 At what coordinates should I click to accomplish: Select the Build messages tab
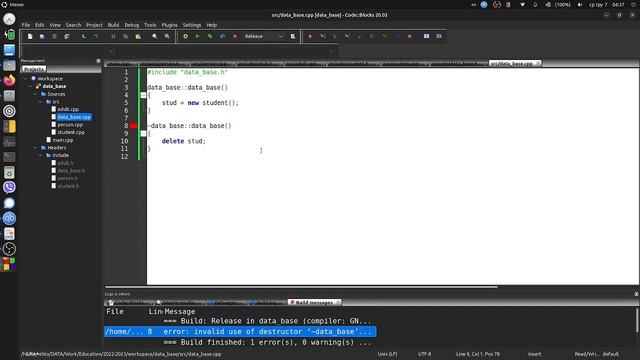[x=313, y=302]
